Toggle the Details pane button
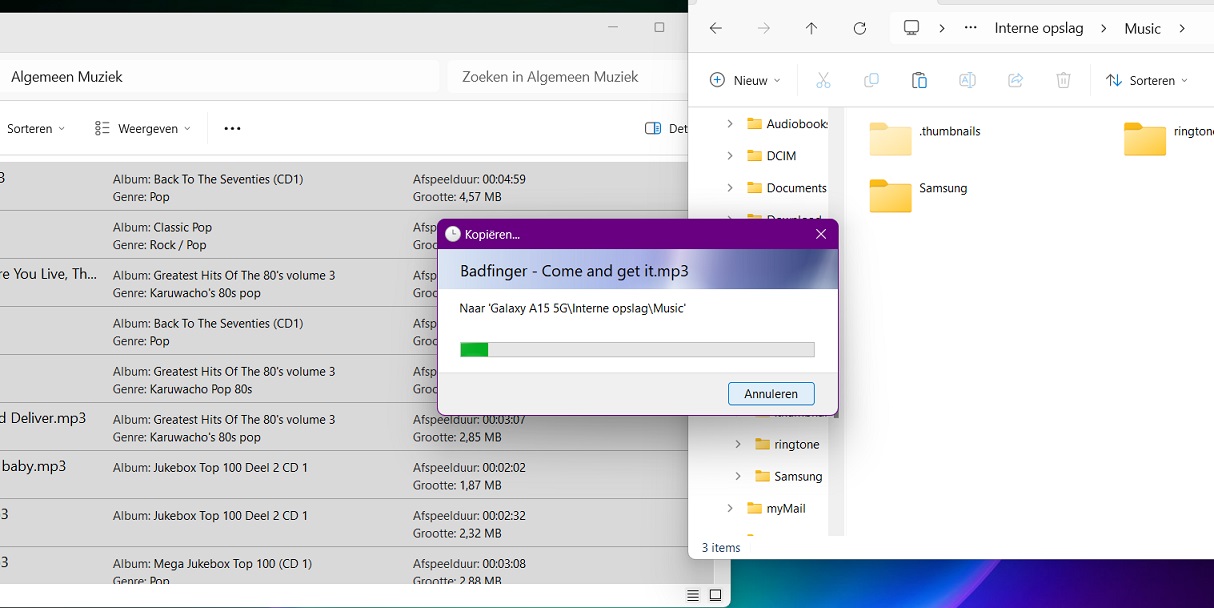The image size is (1214, 608). point(665,128)
